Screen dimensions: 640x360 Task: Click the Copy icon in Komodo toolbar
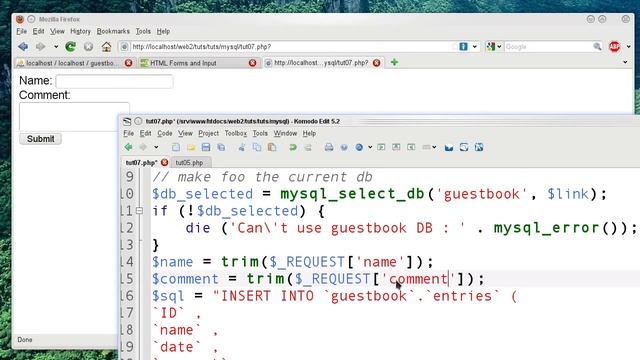coord(257,147)
